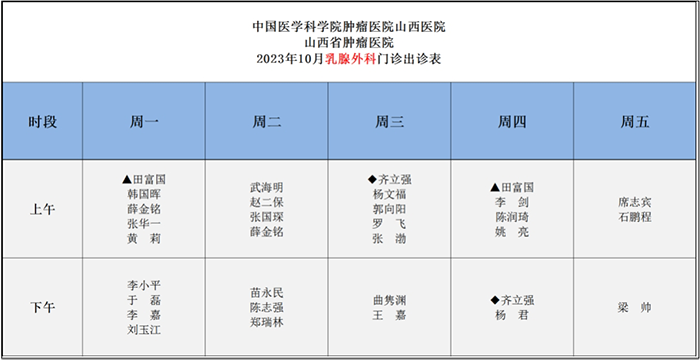Image resolution: width=700 pixels, height=360 pixels.
Task: Select the name 郭向阳
Action: click(x=389, y=209)
